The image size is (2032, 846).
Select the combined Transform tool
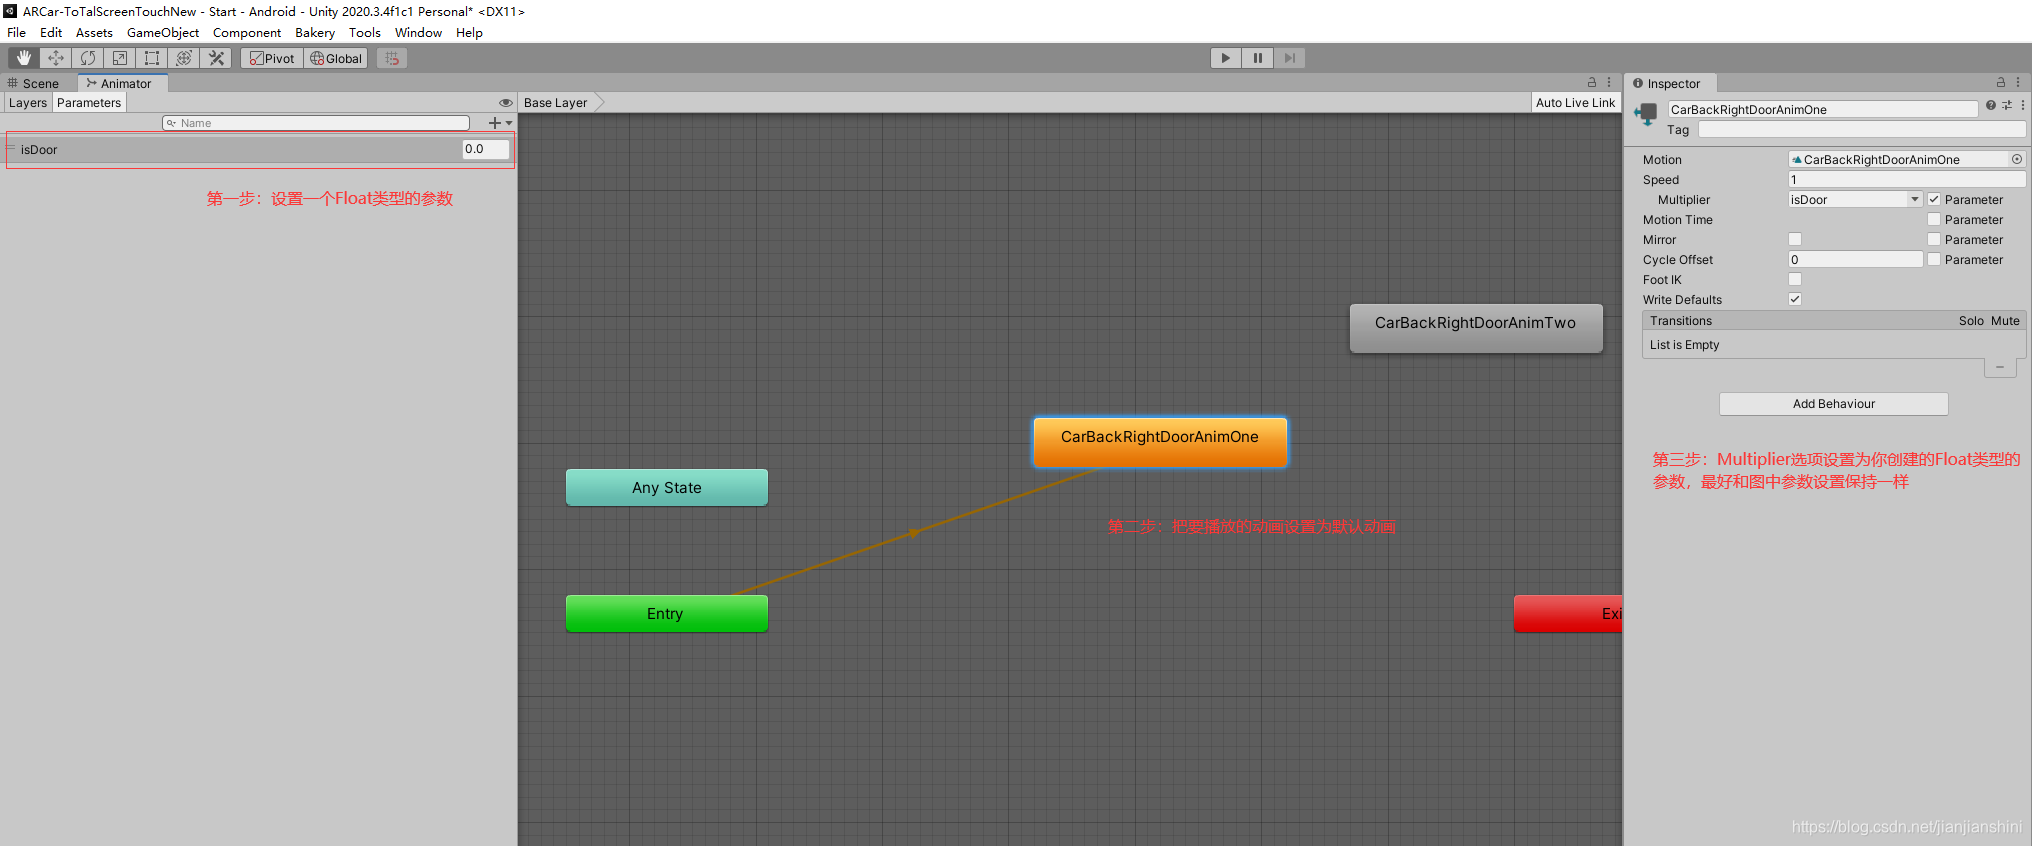pyautogui.click(x=184, y=58)
